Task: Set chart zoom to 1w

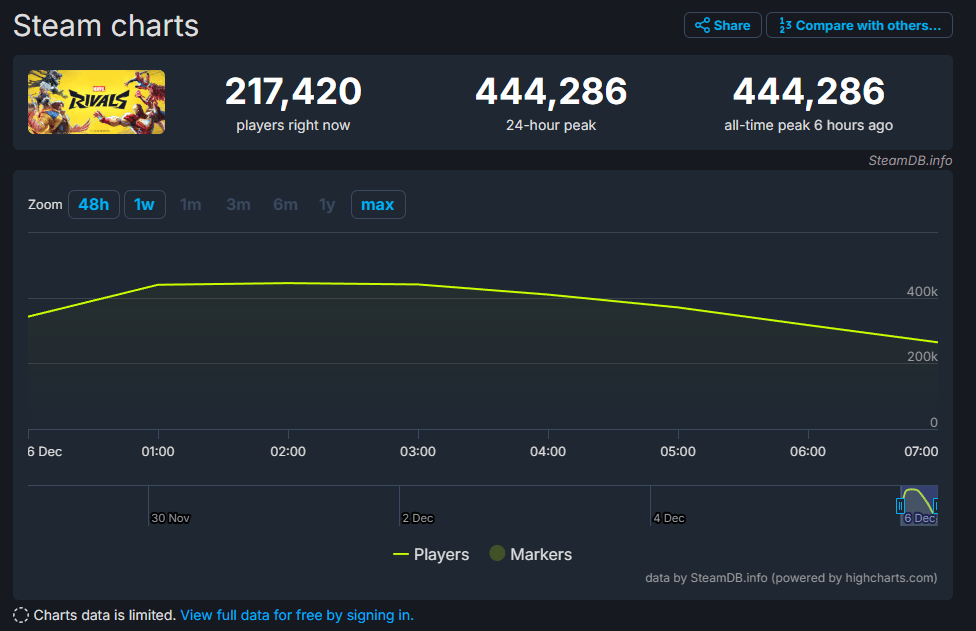Action: [x=144, y=204]
